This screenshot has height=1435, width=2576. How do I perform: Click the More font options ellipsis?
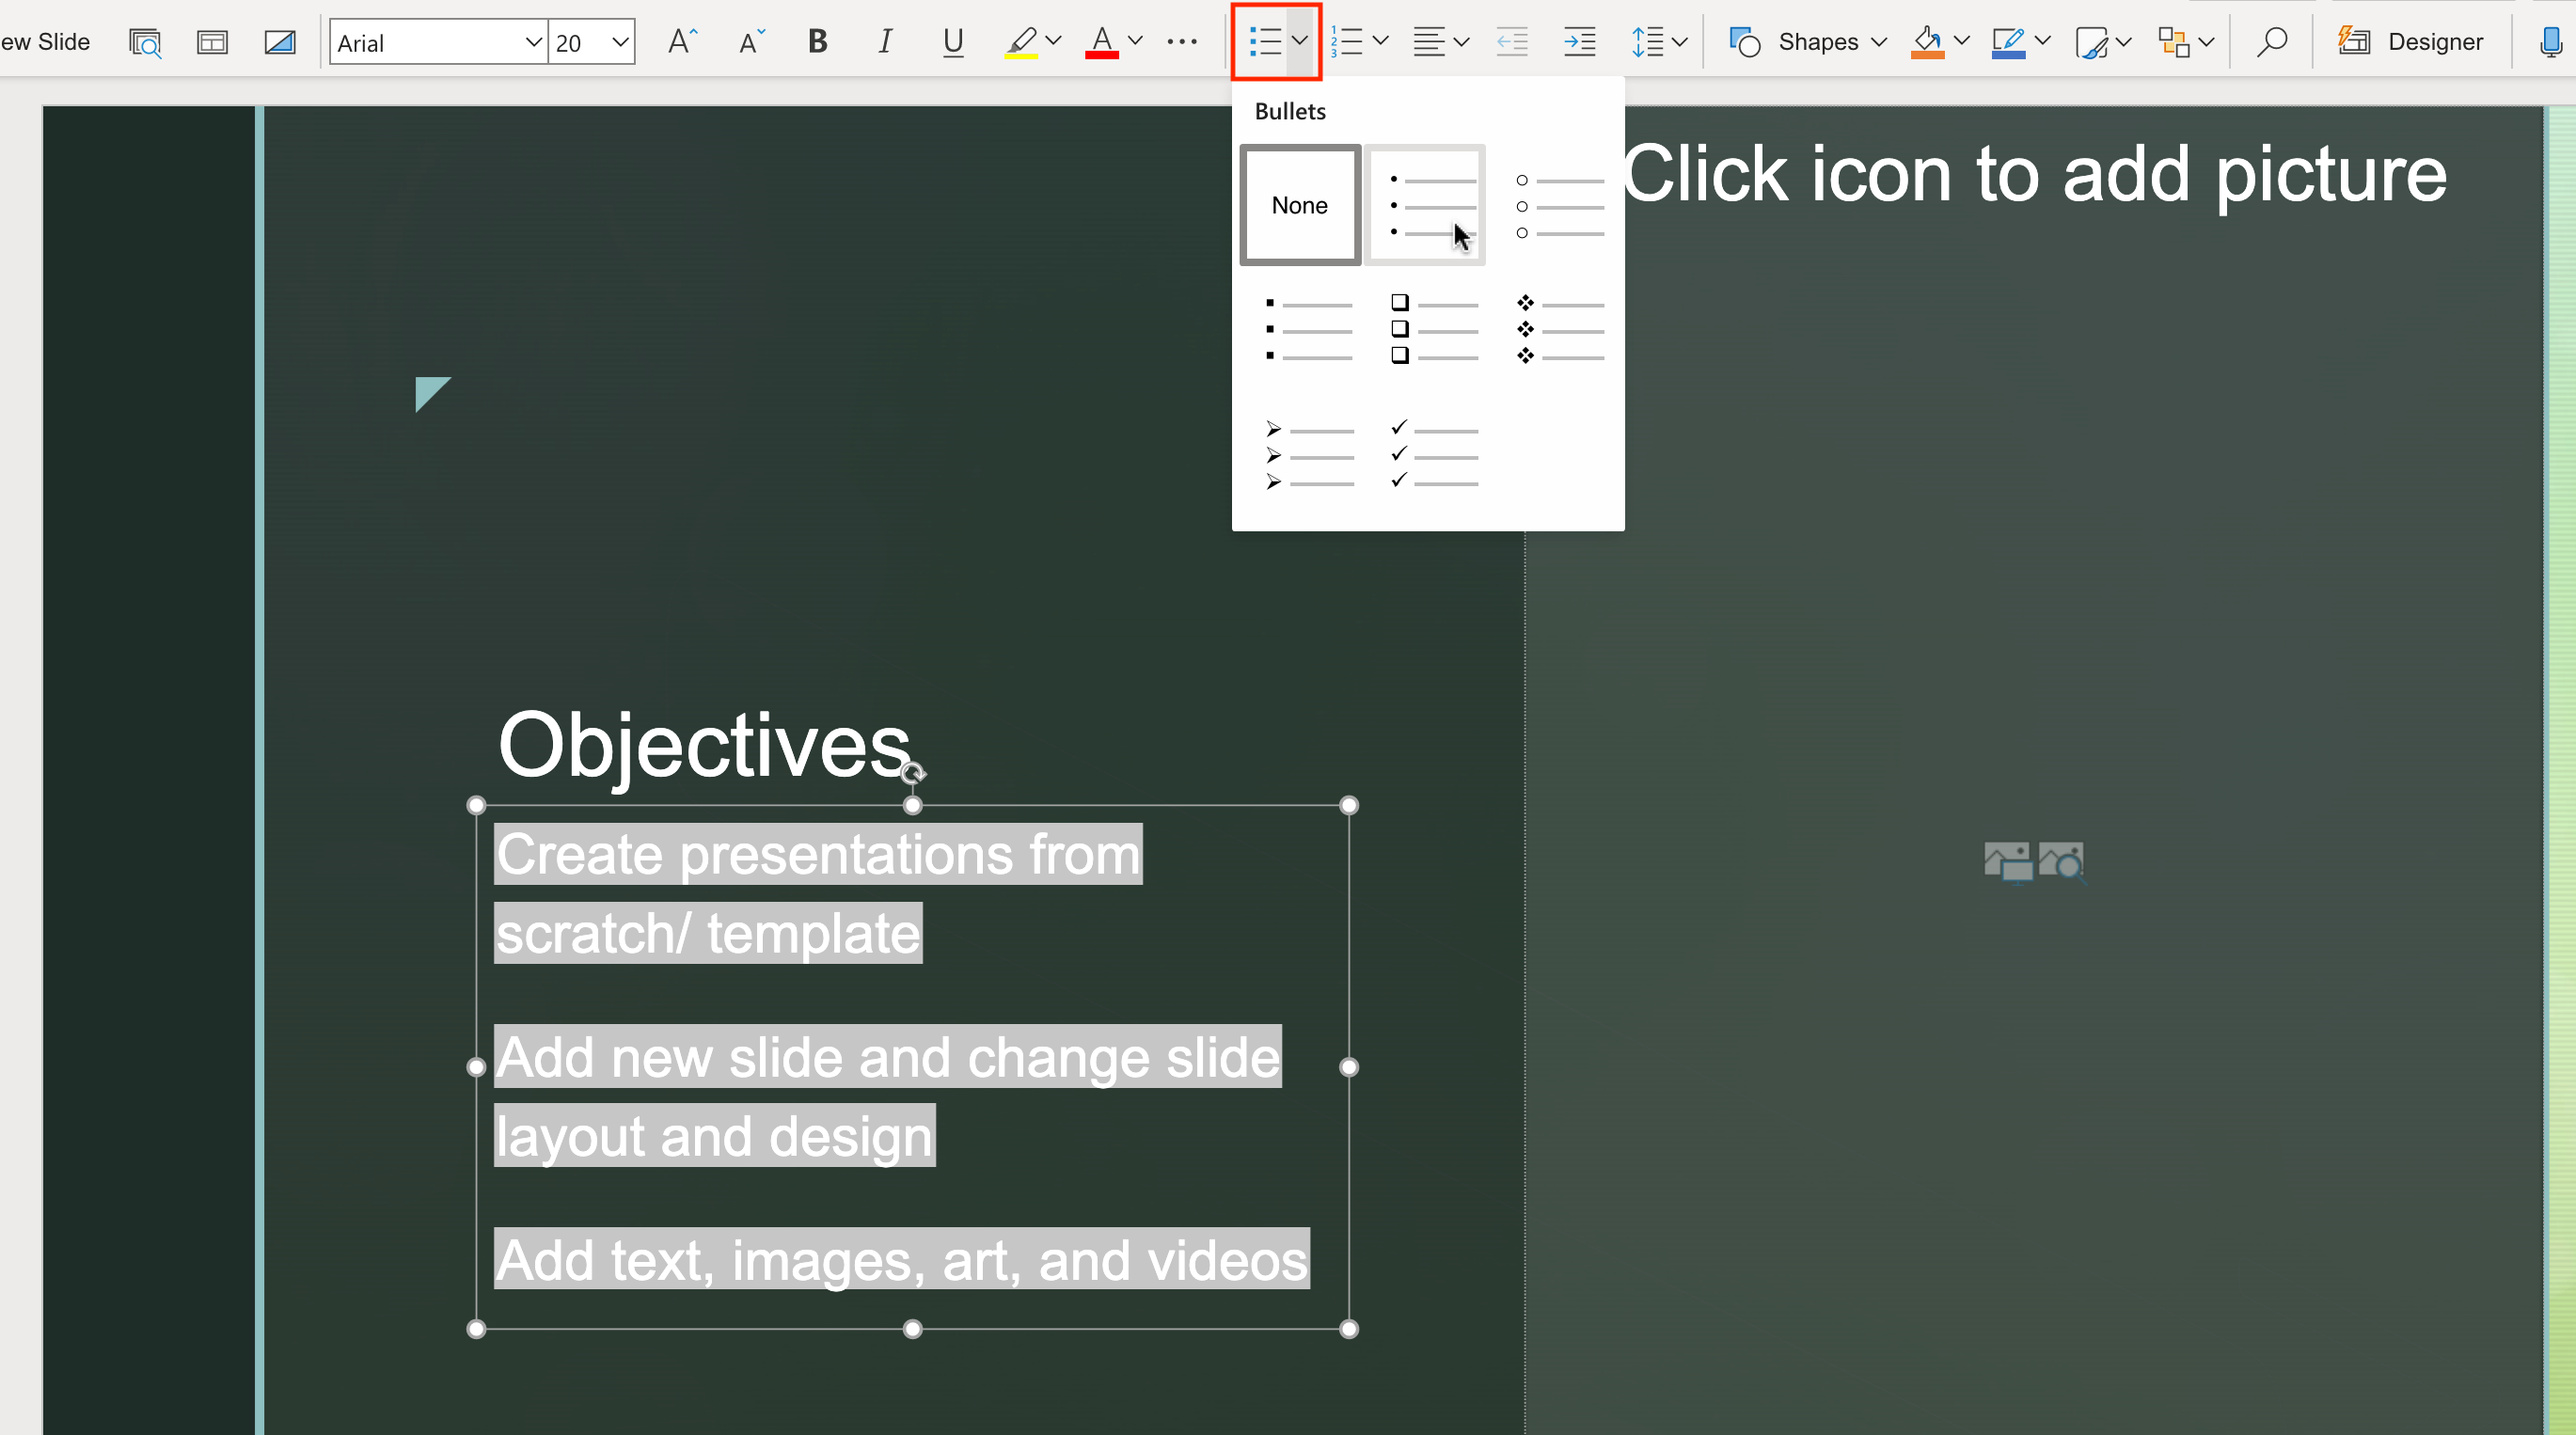1182,42
